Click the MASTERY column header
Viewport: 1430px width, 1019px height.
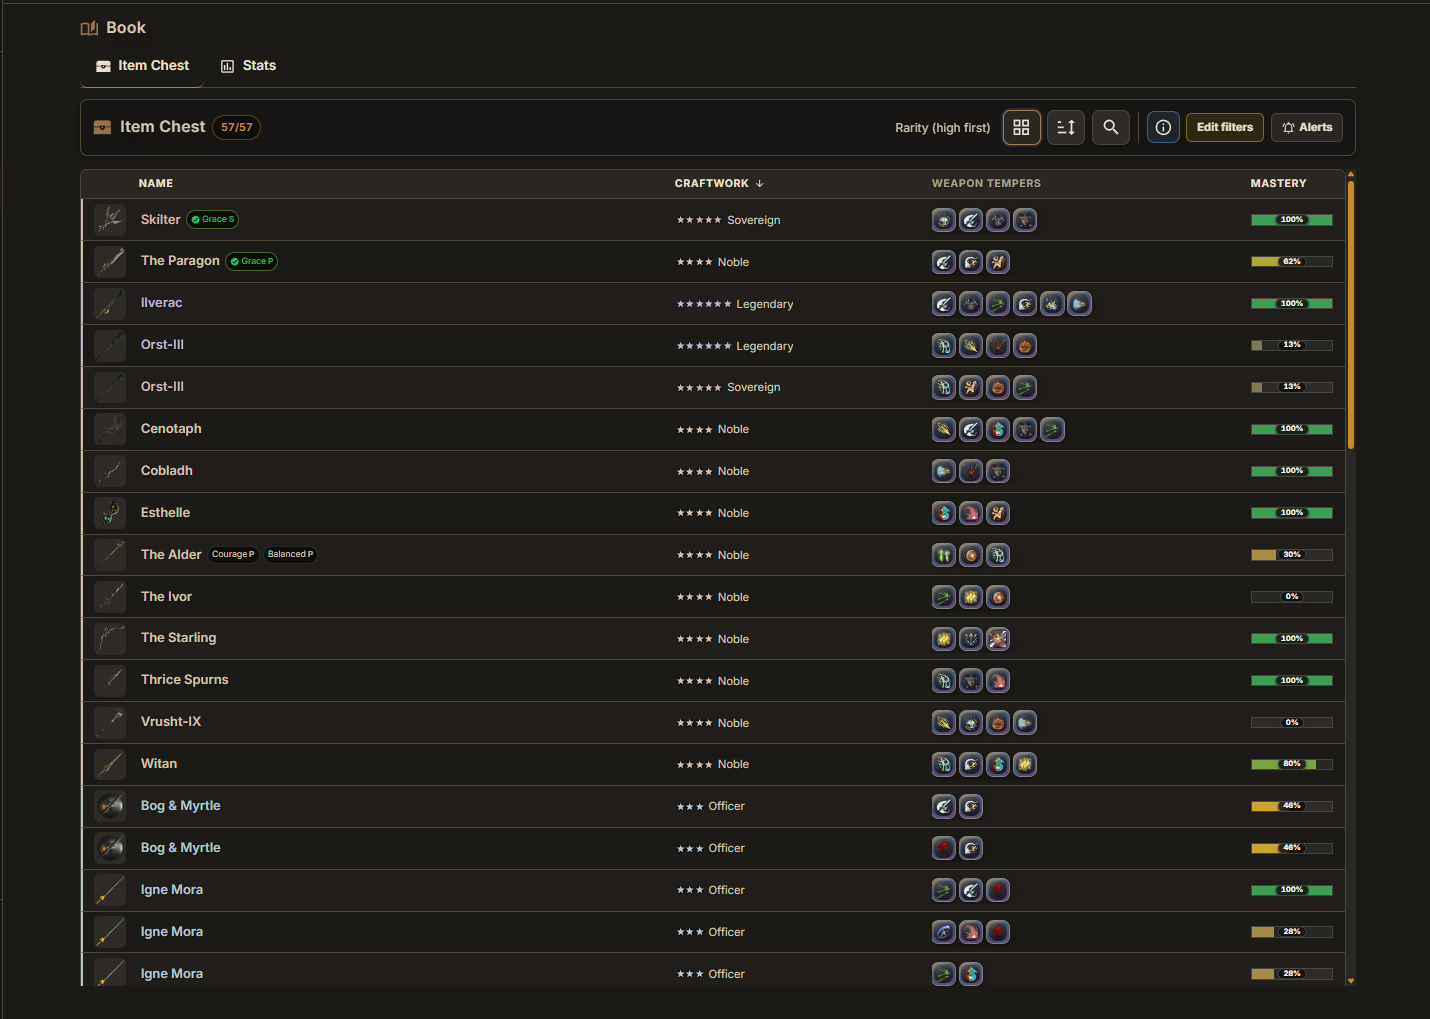[1278, 184]
